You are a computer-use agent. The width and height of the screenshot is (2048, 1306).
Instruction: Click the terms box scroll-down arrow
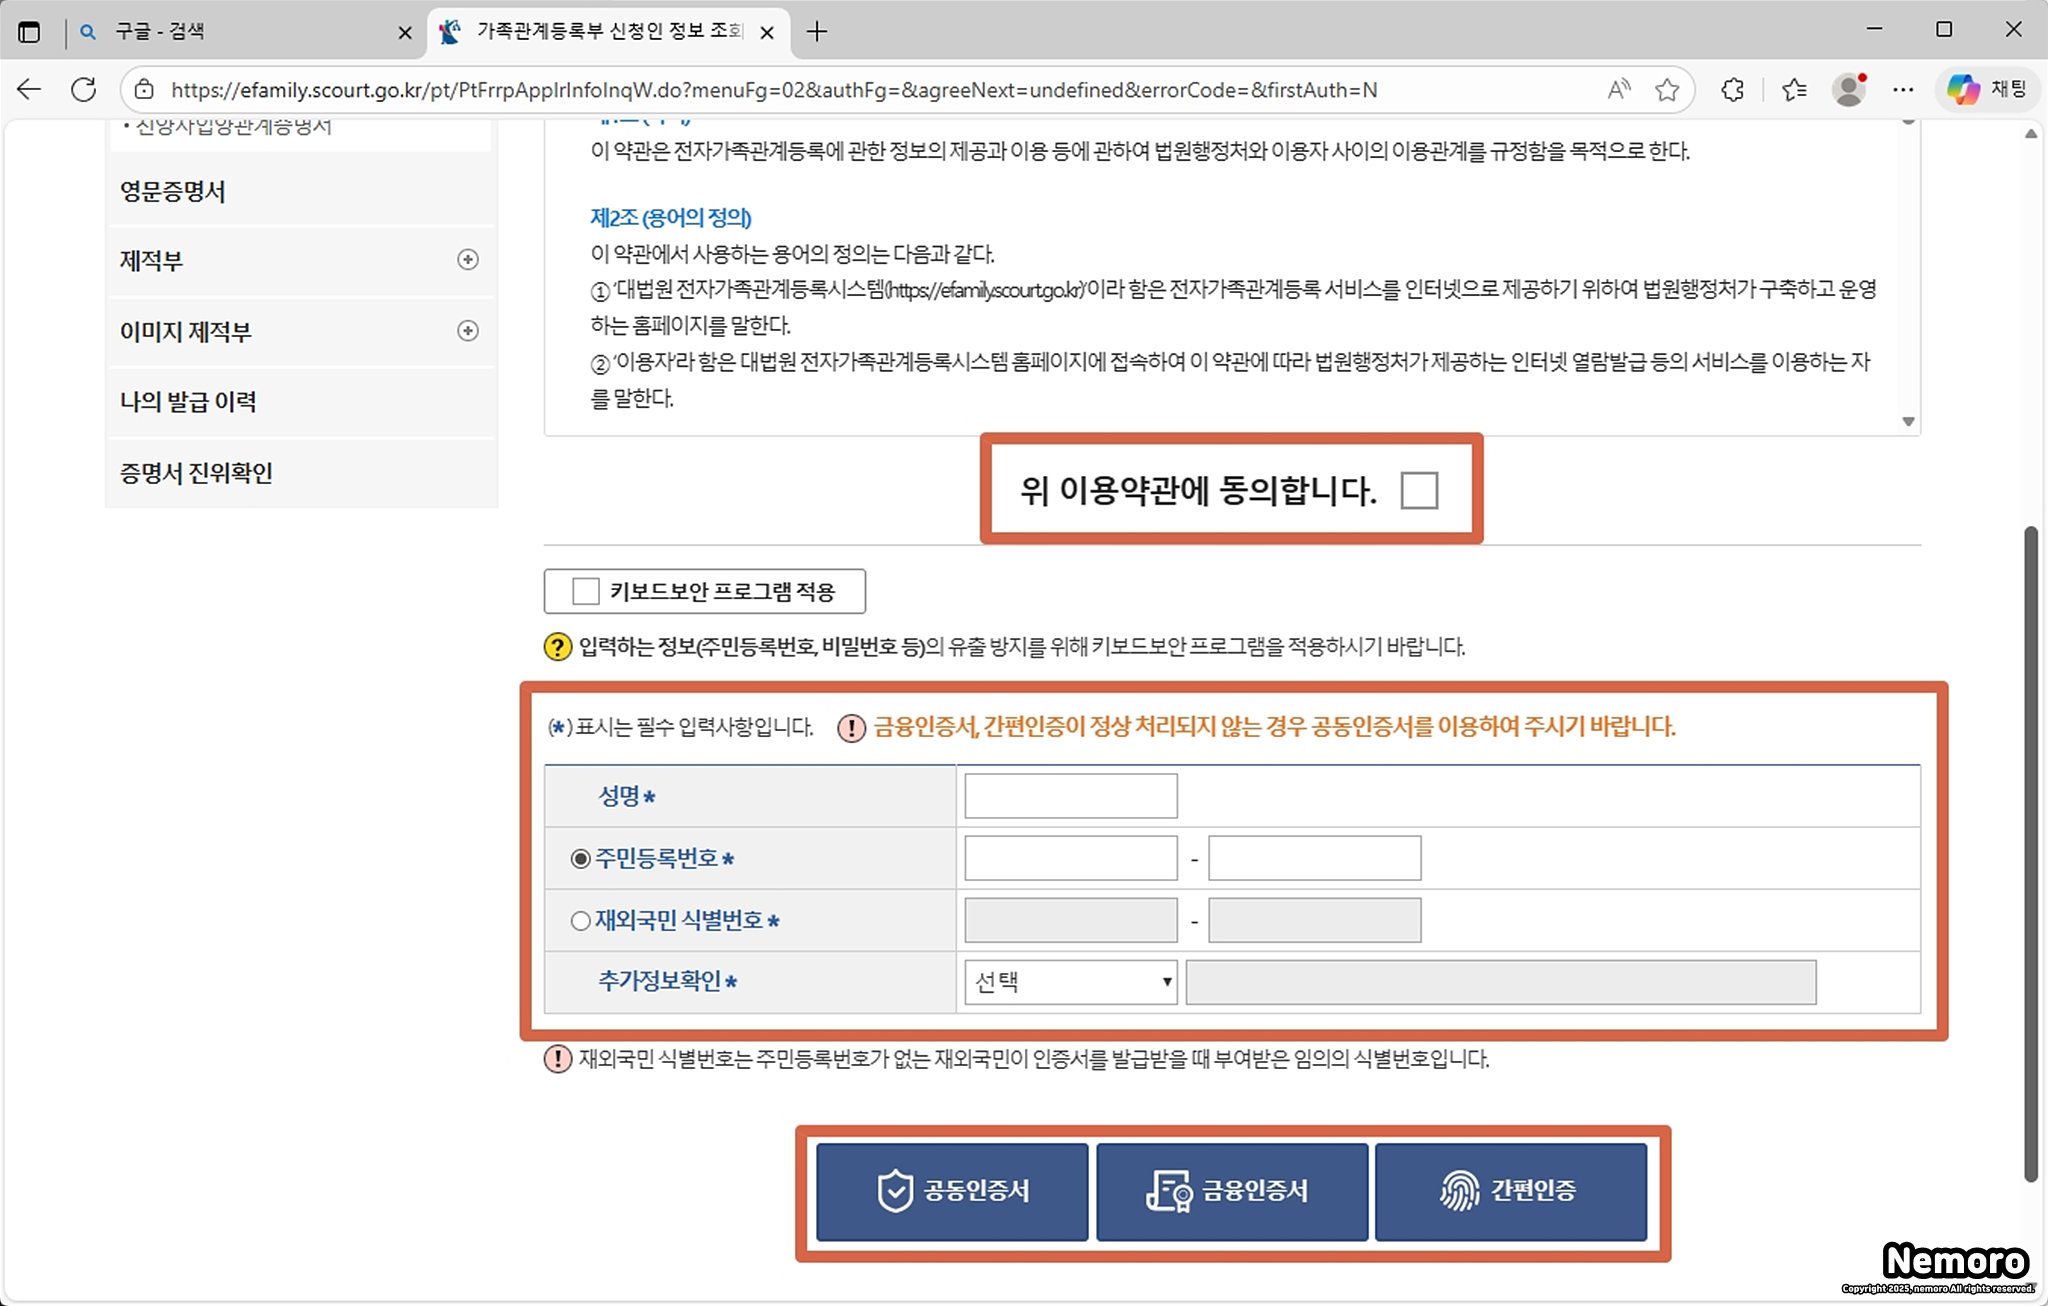[x=1908, y=421]
